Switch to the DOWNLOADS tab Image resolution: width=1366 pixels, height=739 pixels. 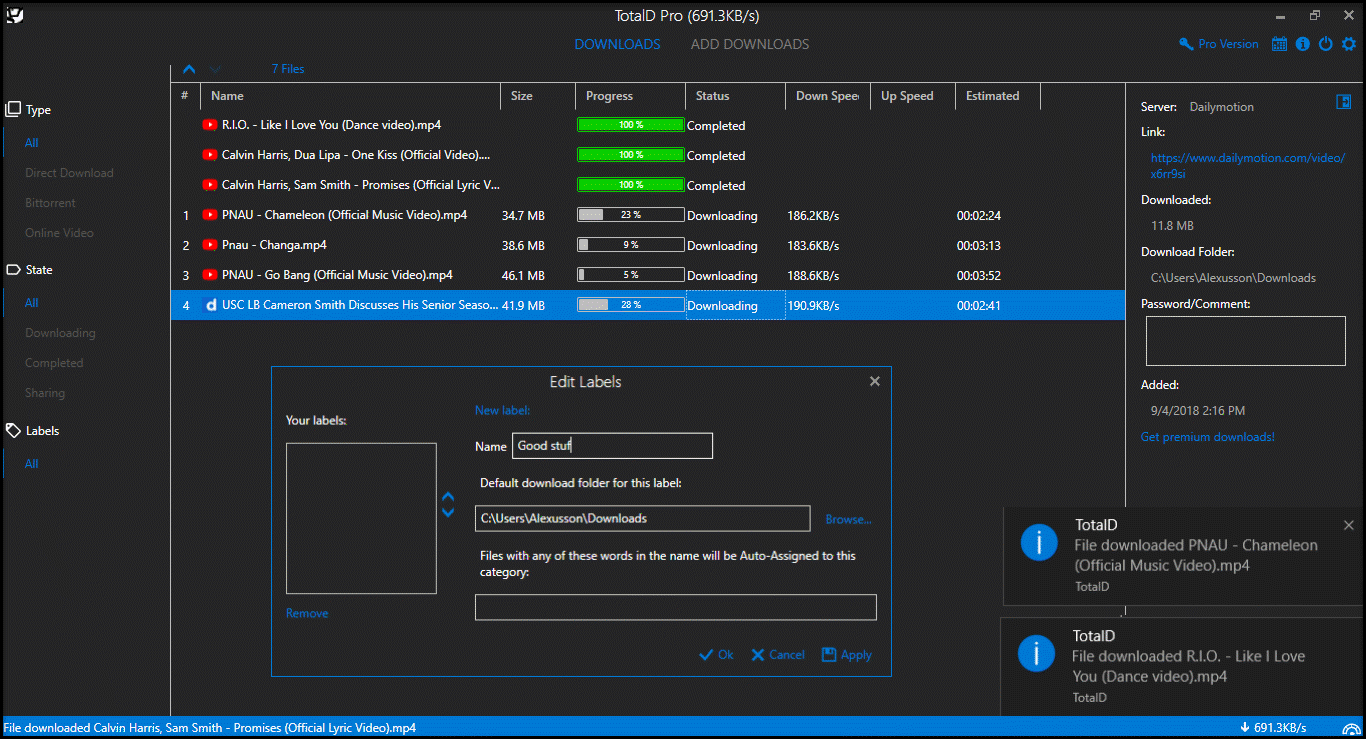click(617, 44)
